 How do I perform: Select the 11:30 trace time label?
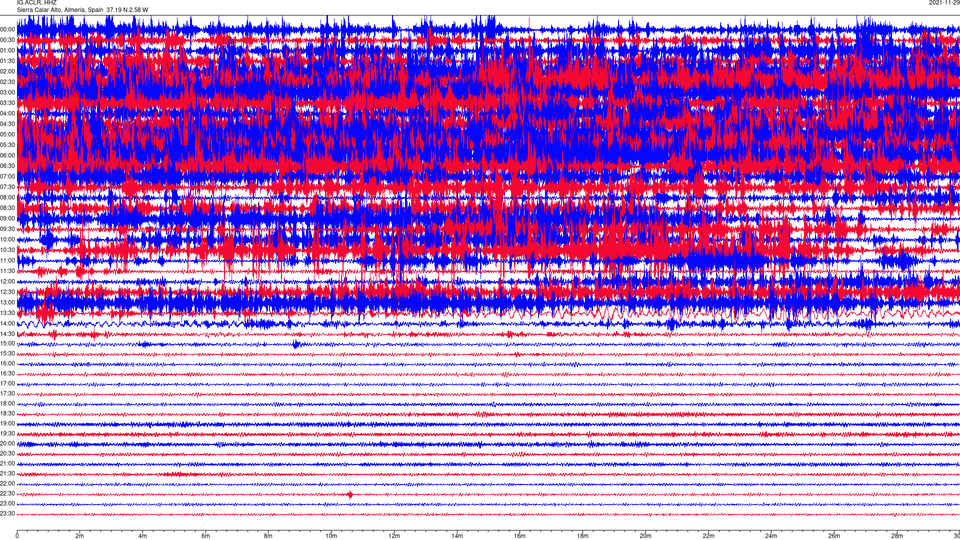point(7,271)
